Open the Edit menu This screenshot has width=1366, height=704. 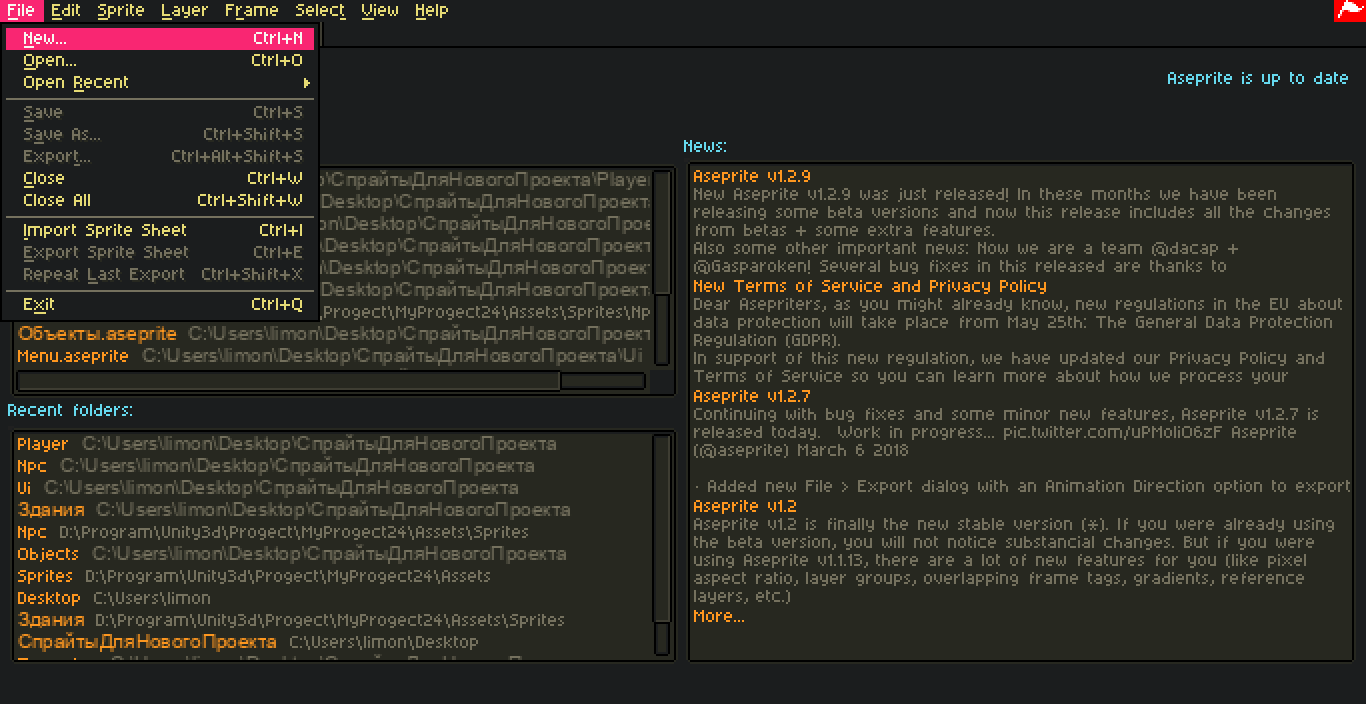tap(66, 11)
